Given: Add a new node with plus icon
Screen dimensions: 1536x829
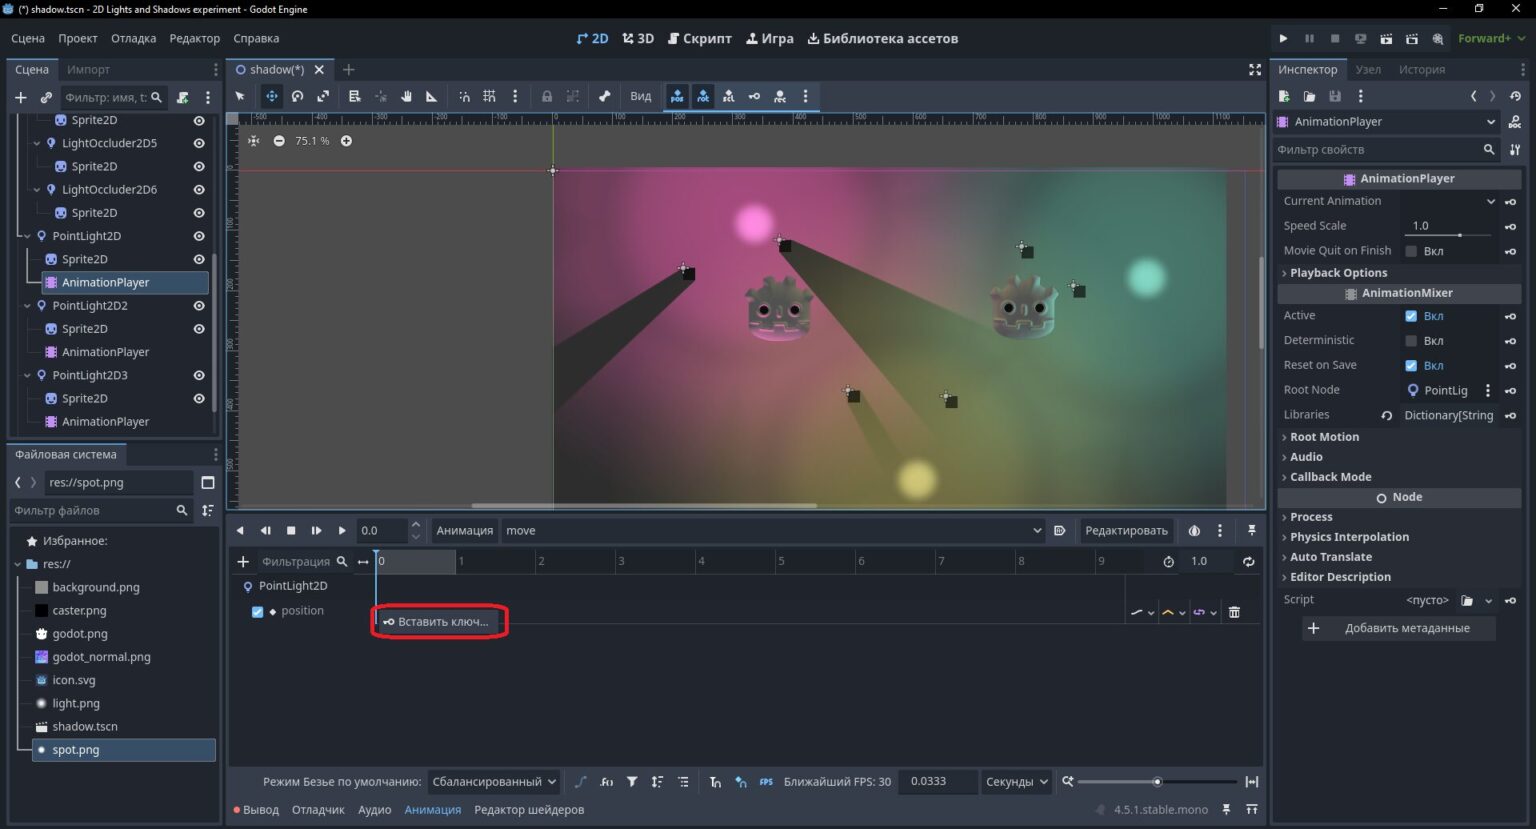Looking at the screenshot, I should pyautogui.click(x=20, y=97).
